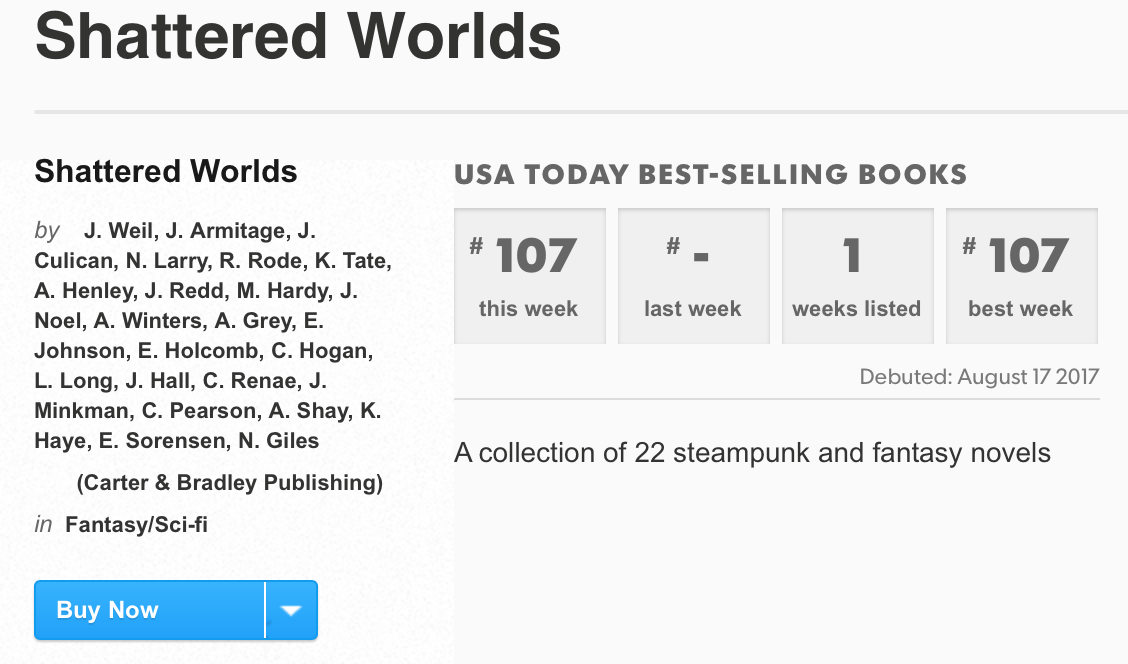Click the steampunk and fantasy collection description
This screenshot has width=1128, height=664.
(x=752, y=453)
